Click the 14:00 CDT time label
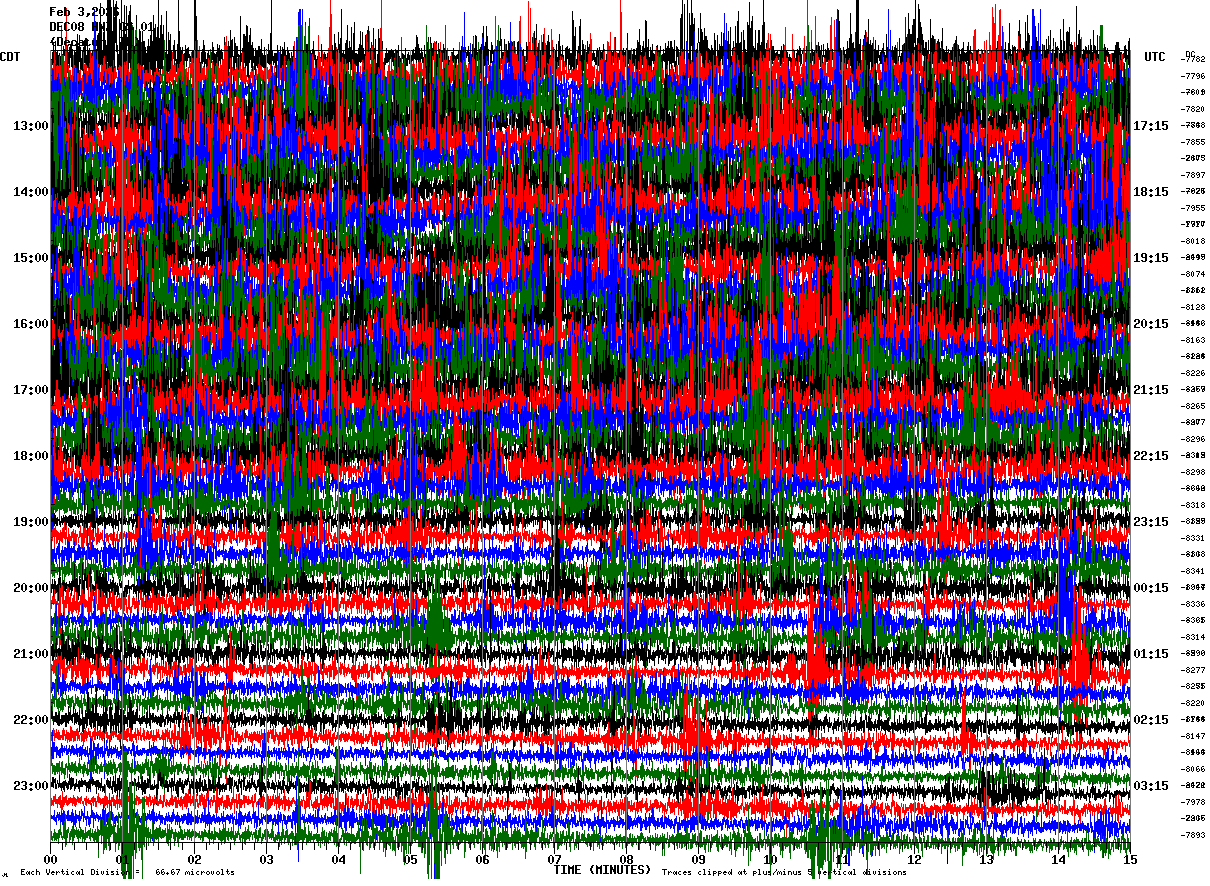The image size is (1210, 886). point(30,192)
